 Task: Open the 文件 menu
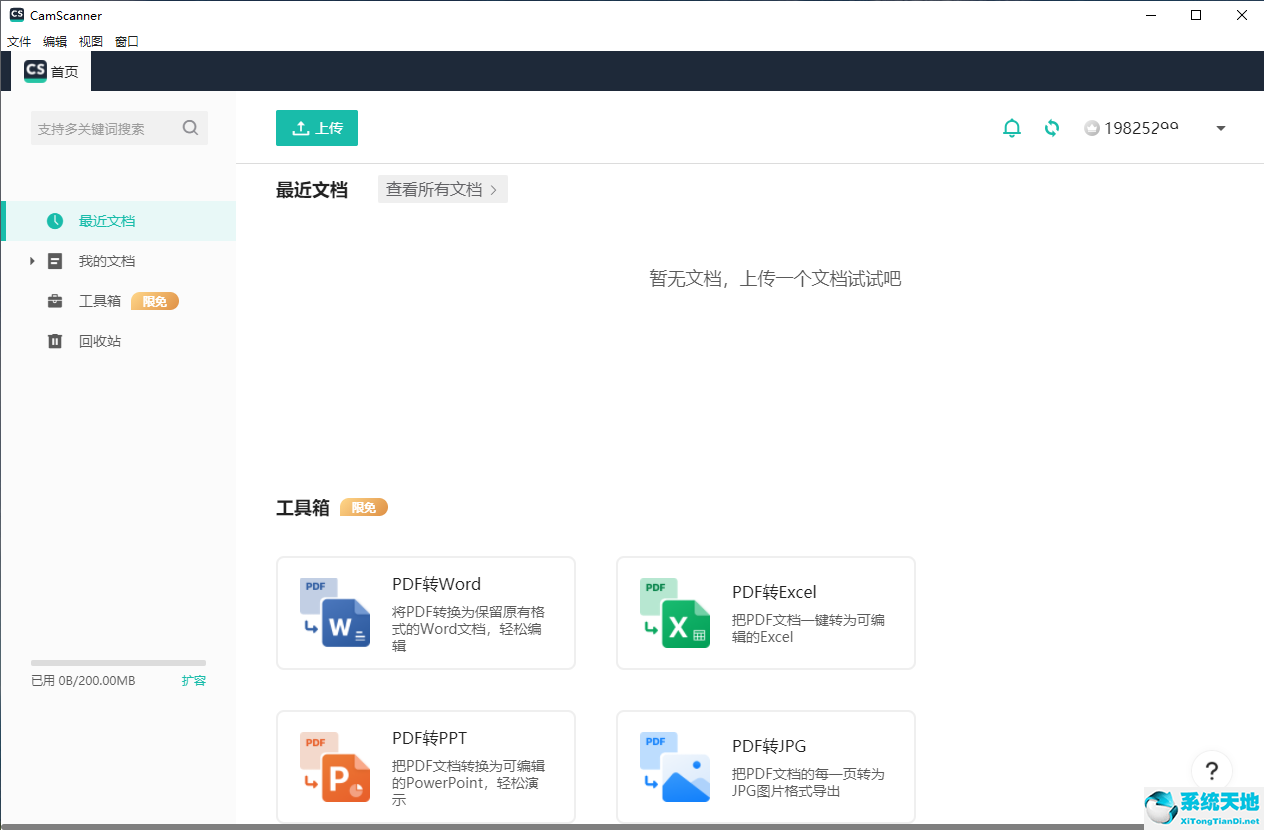(20, 42)
